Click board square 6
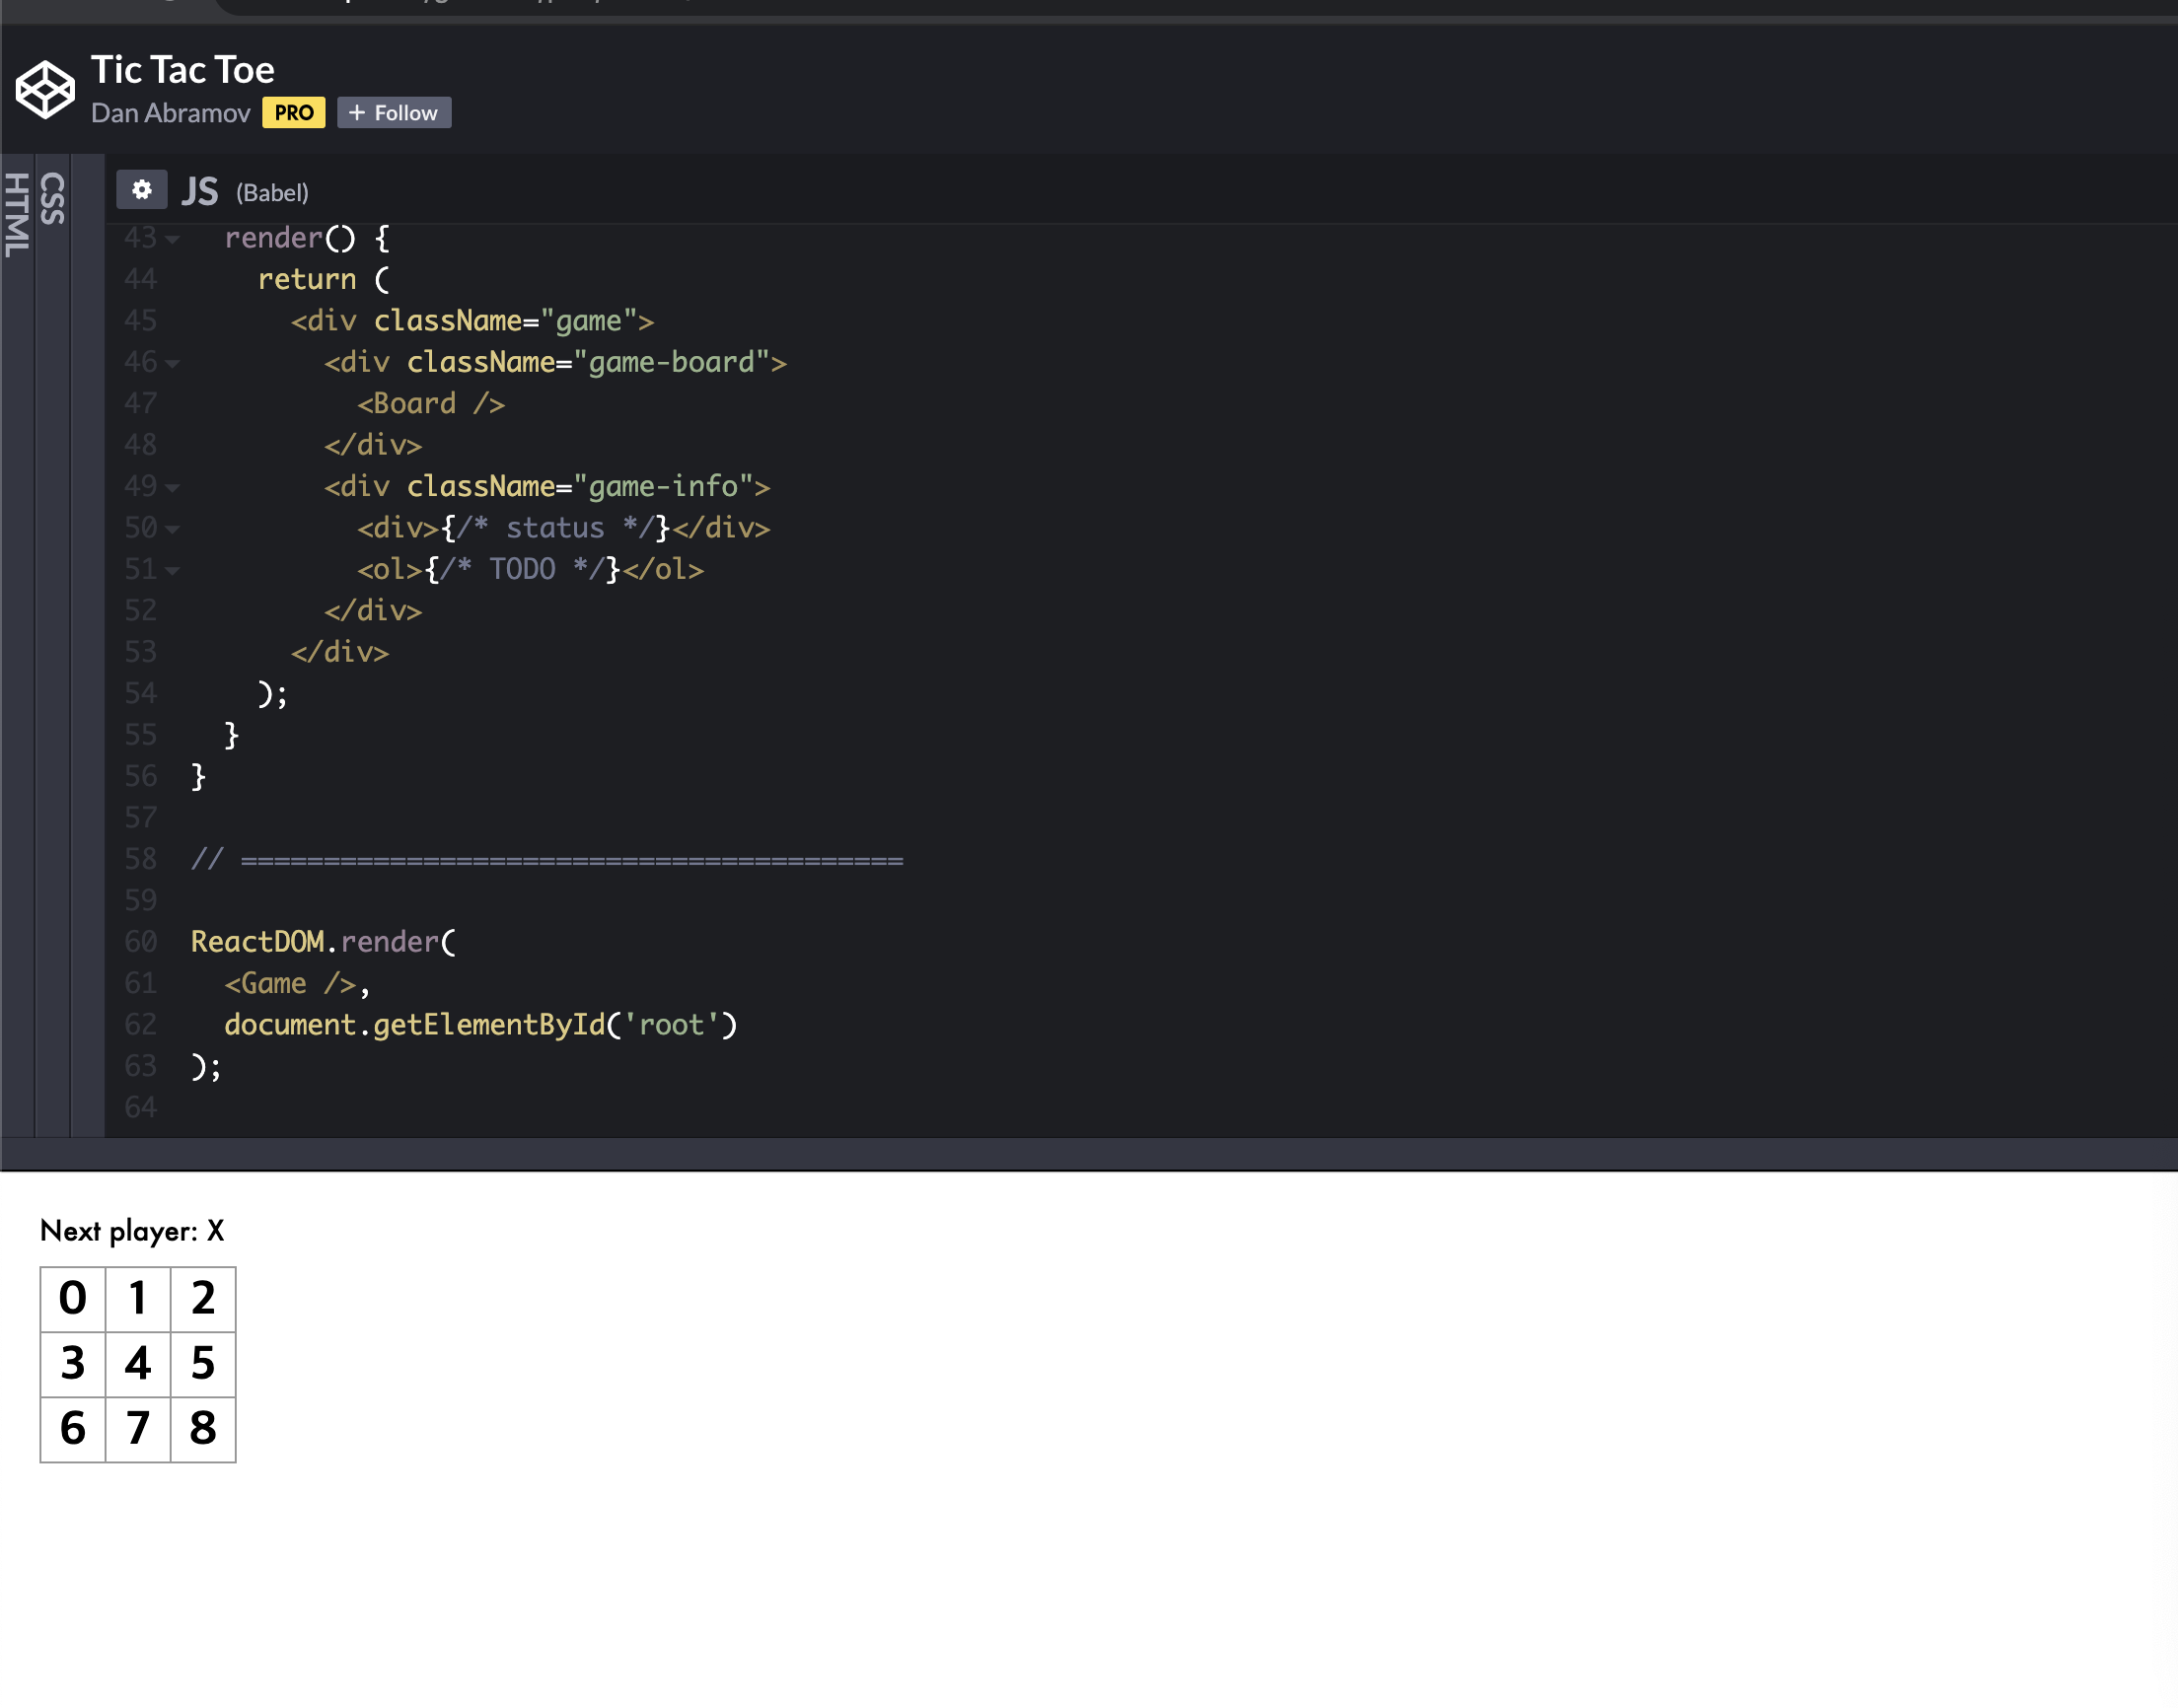This screenshot has width=2178, height=1708. pos(73,1429)
